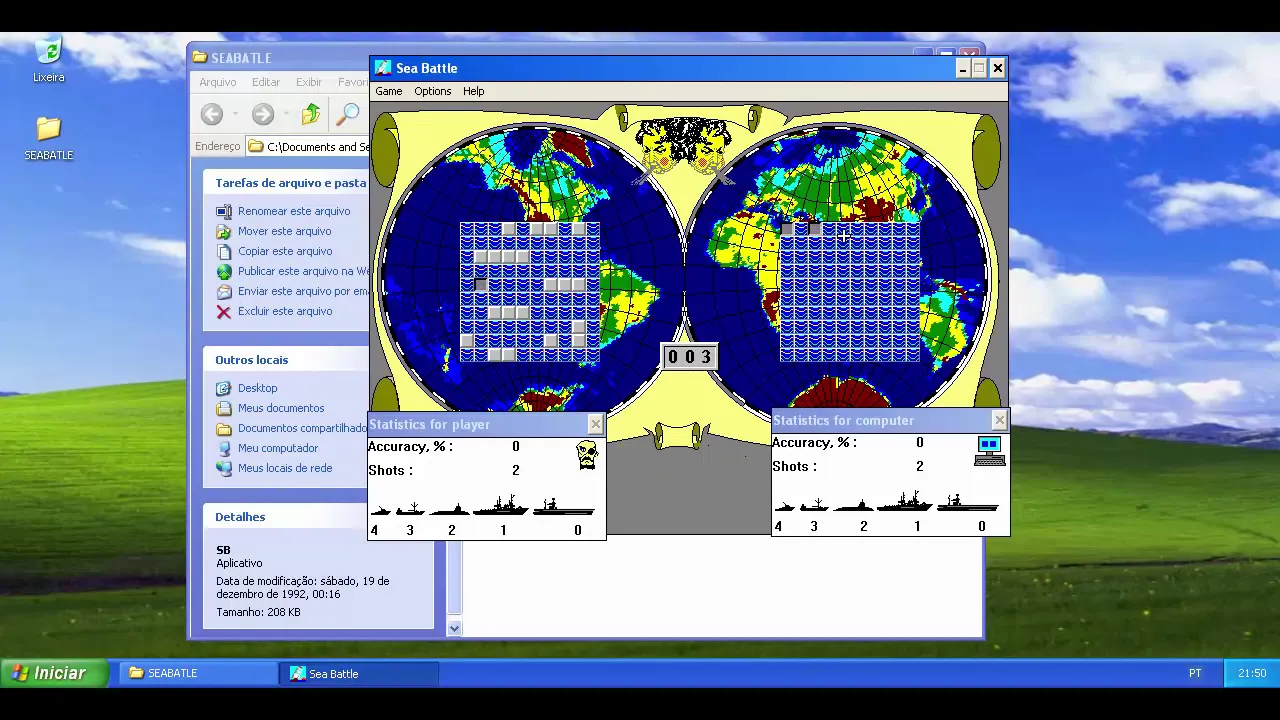Close the Statistics for player panel

click(595, 425)
